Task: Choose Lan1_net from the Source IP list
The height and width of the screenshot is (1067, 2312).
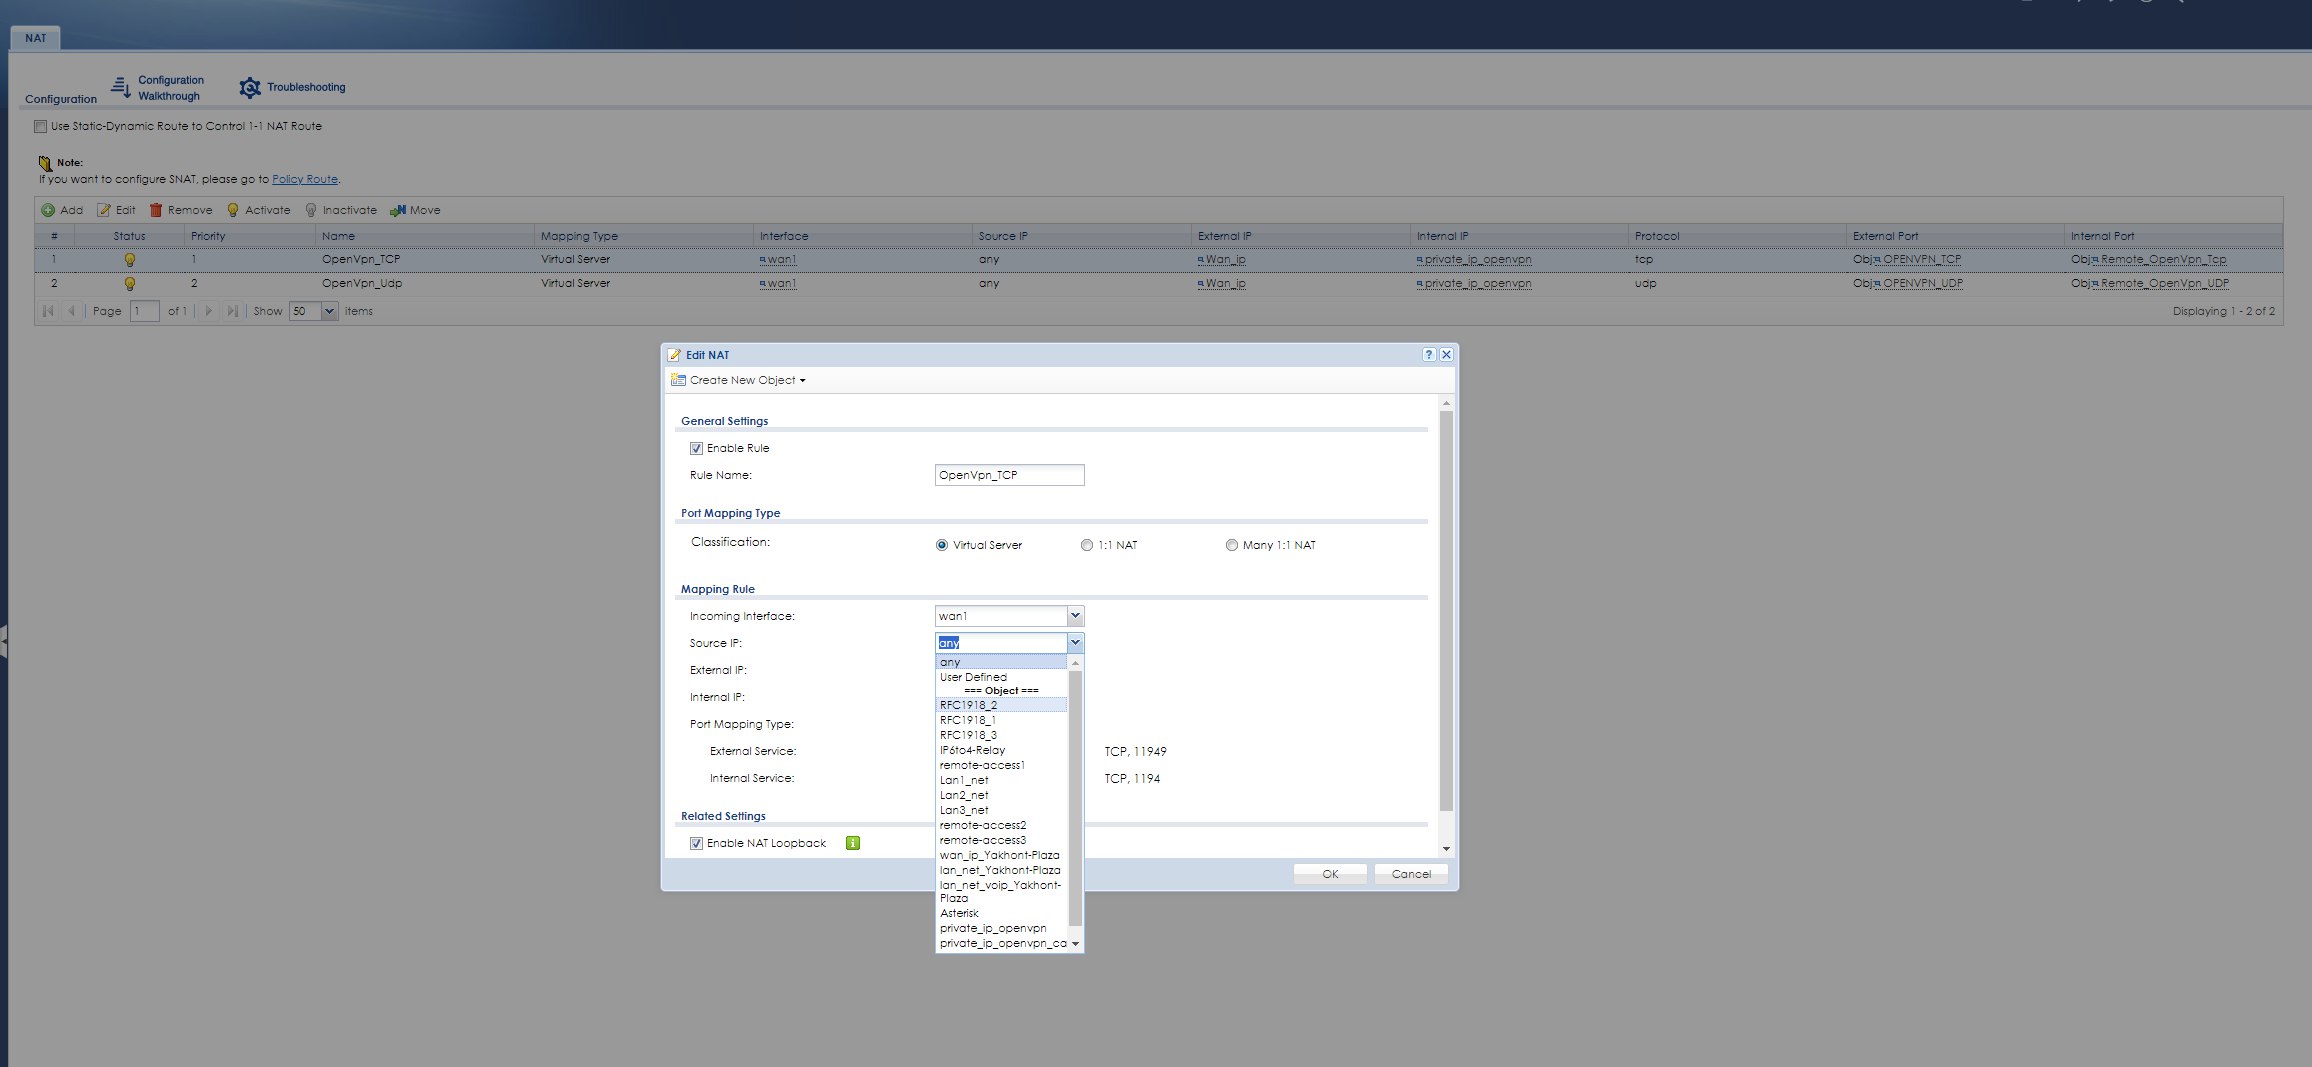Action: pos(964,780)
